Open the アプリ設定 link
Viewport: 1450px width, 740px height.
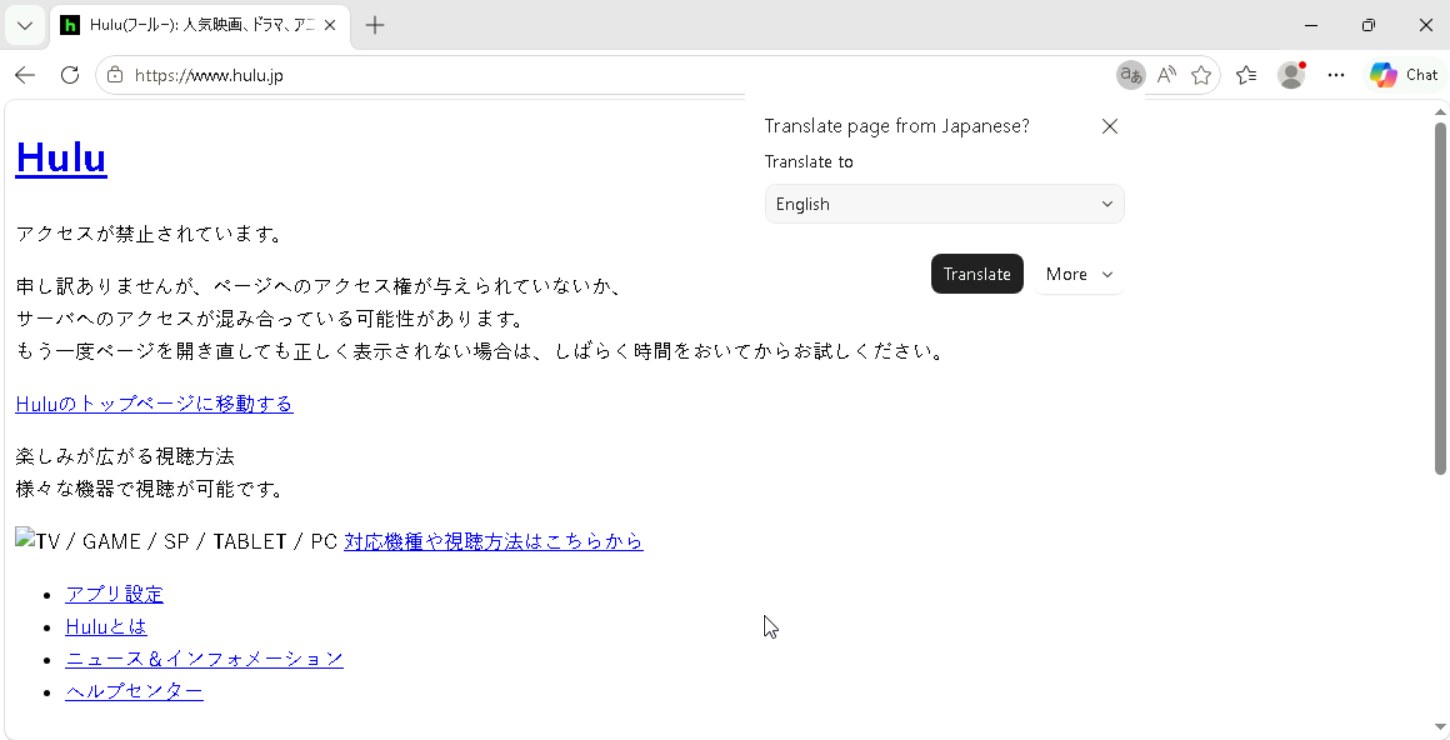coord(114,594)
